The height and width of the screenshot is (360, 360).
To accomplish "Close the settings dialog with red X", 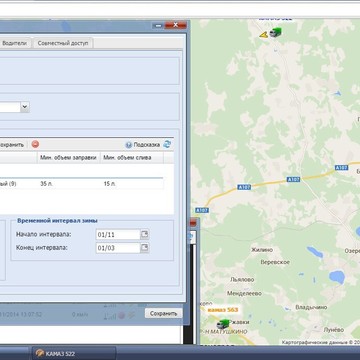I will pos(176,25).
